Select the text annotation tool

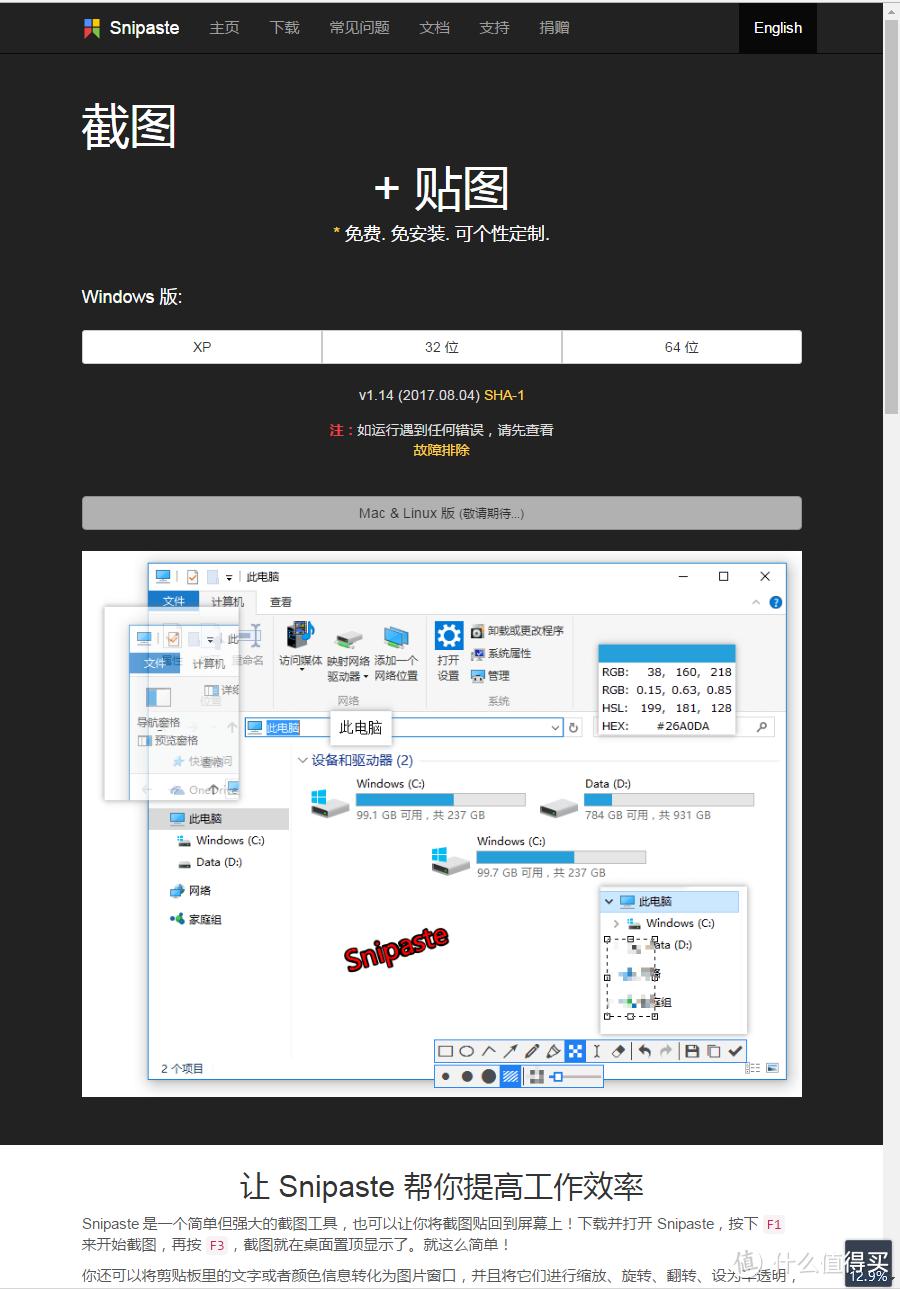596,1051
